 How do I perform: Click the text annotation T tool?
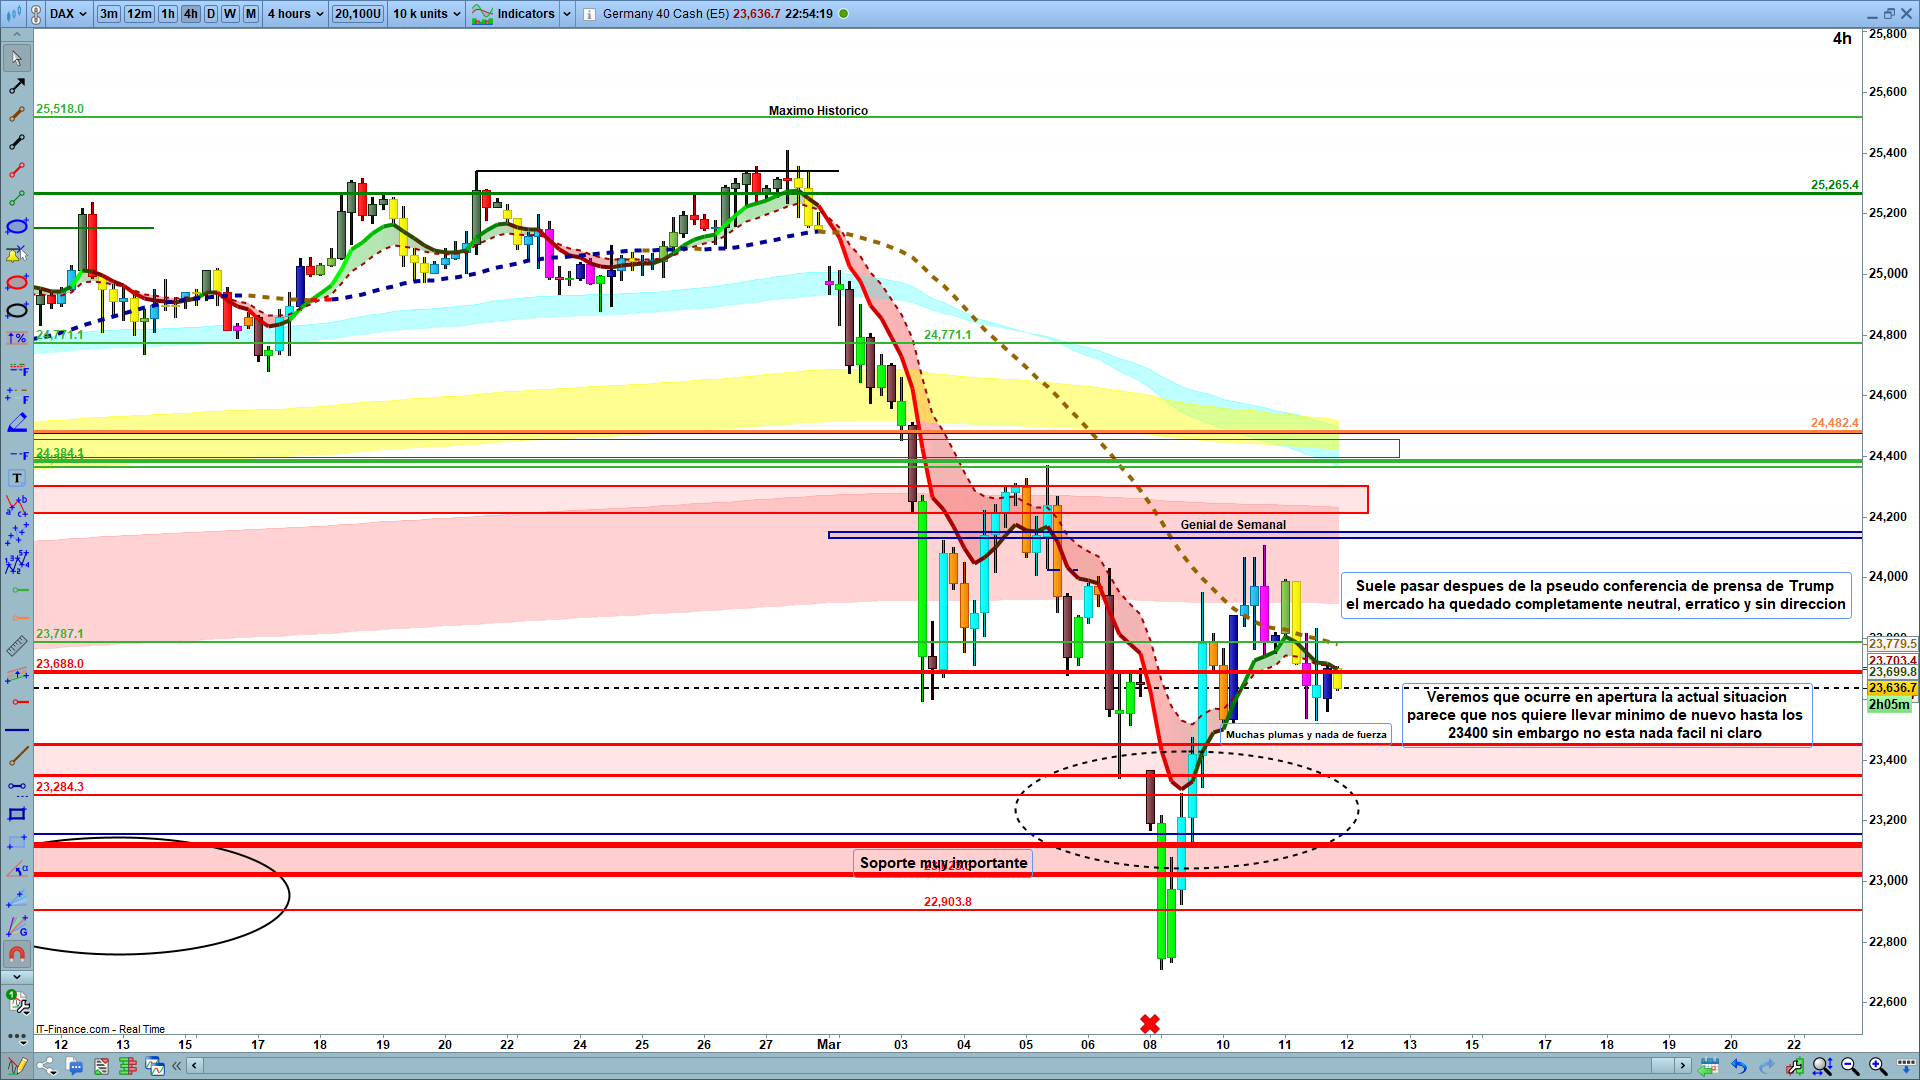pyautogui.click(x=16, y=478)
